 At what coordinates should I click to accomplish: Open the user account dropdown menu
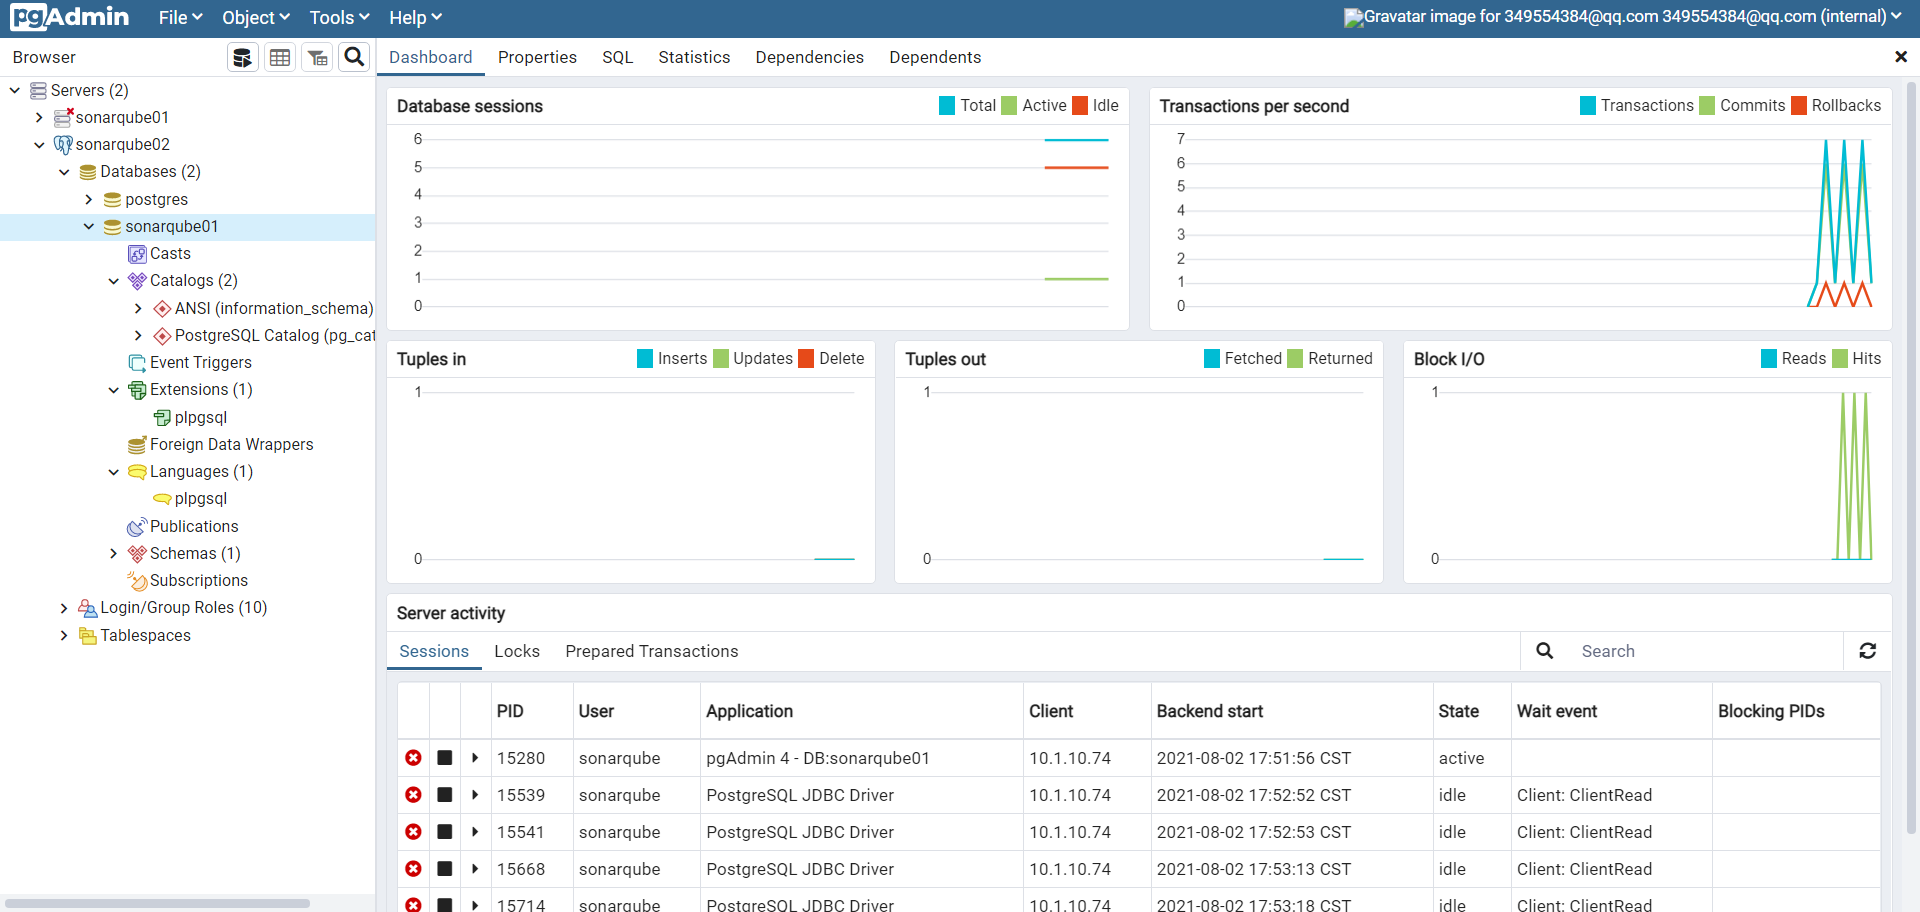1623,17
